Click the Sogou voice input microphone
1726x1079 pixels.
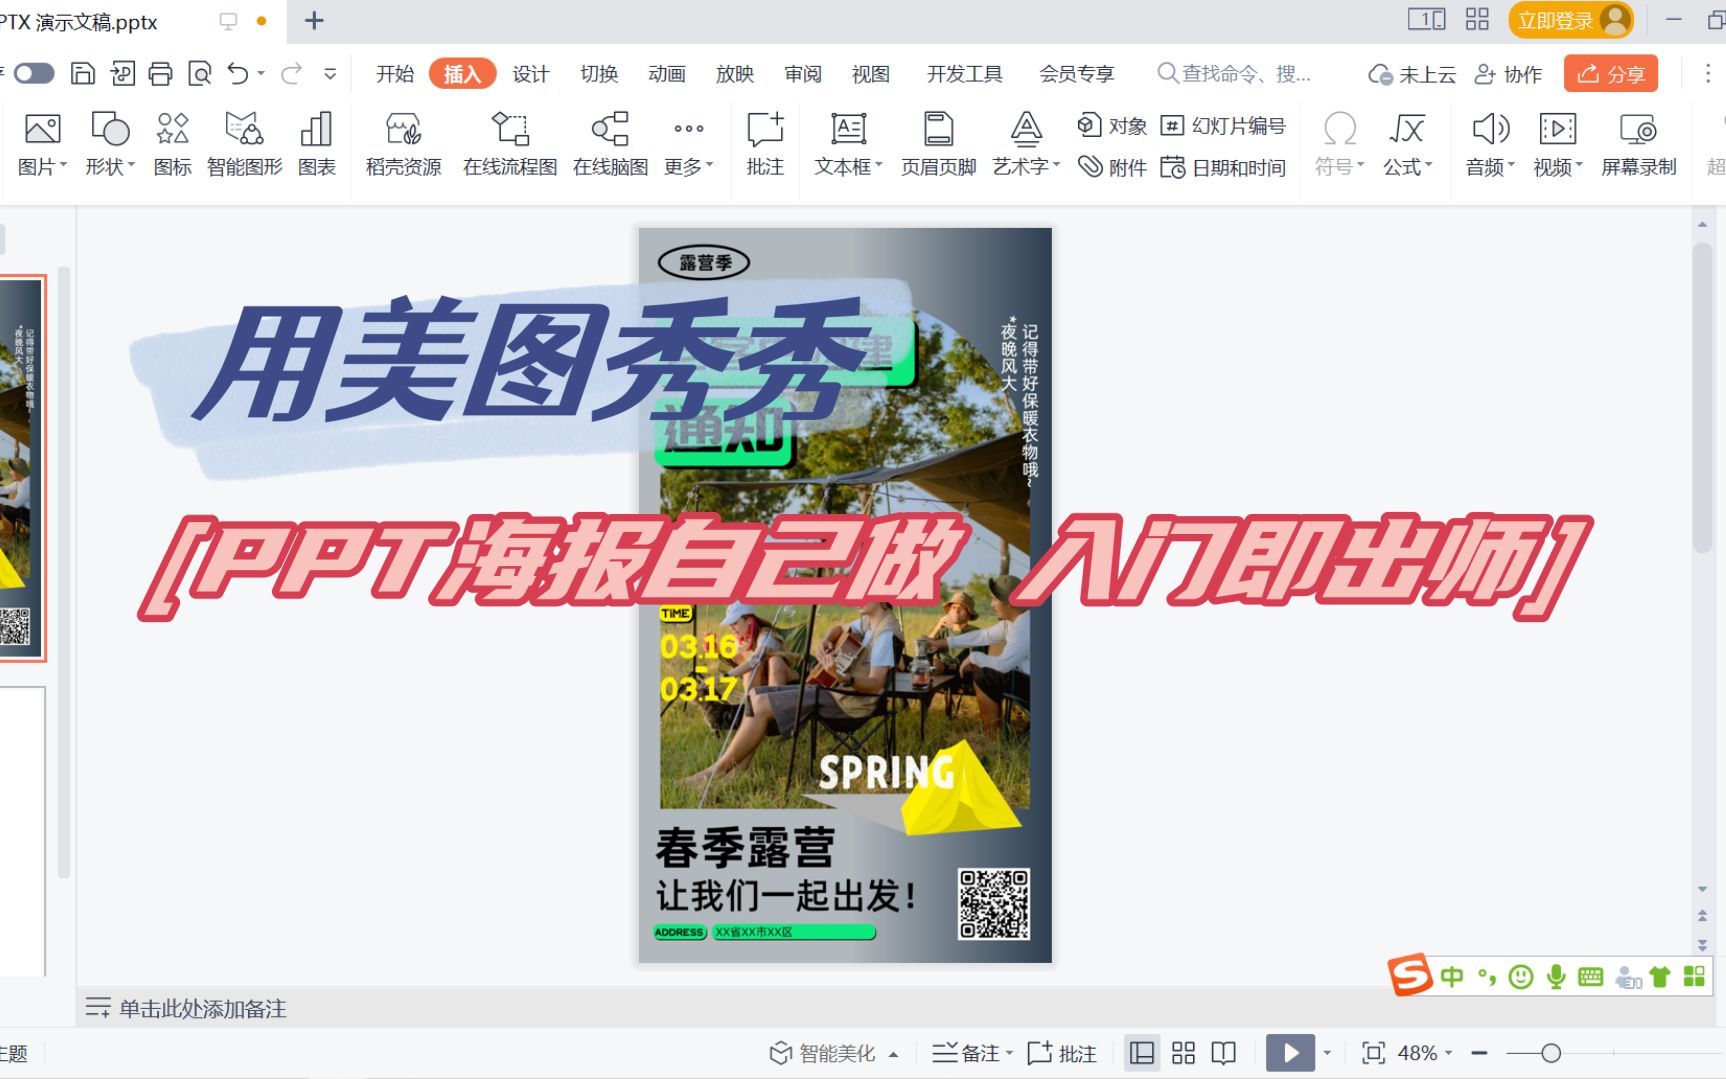tap(1556, 977)
